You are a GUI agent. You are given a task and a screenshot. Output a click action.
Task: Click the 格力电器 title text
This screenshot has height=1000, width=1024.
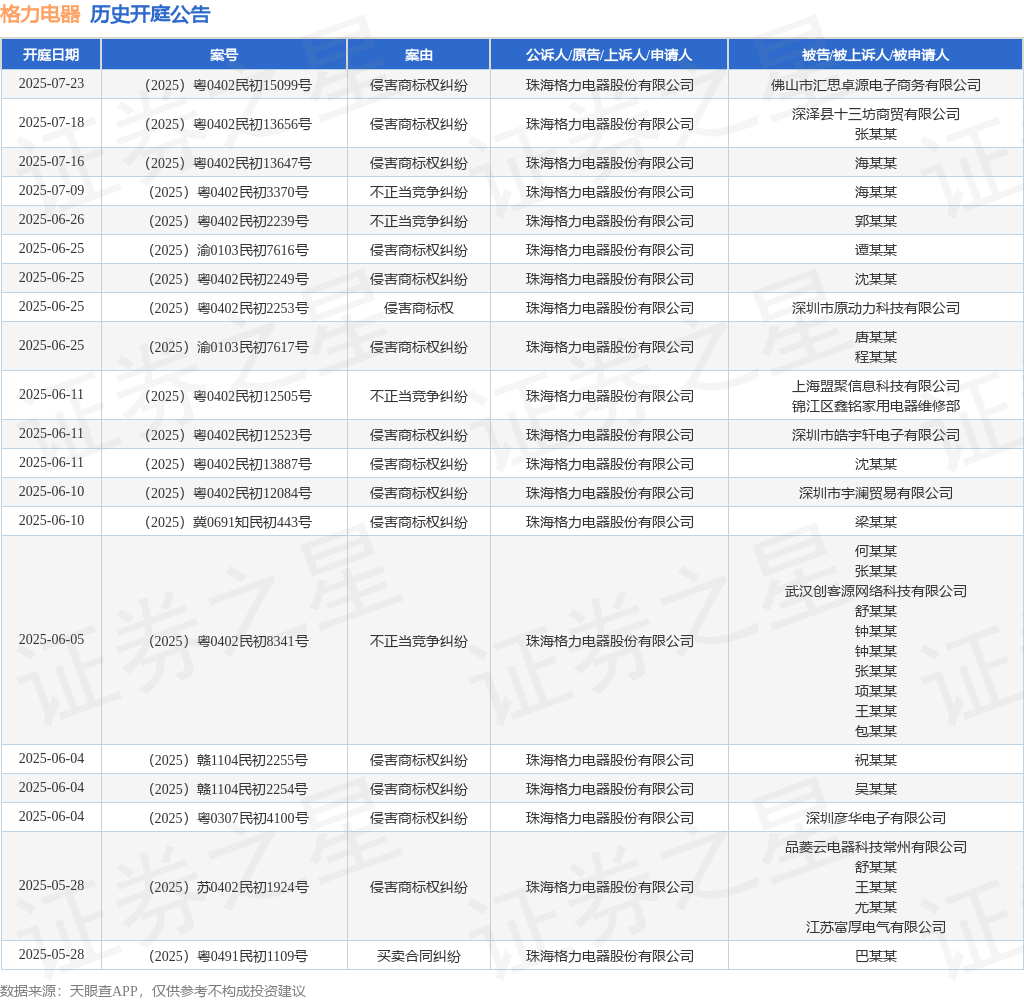40,14
